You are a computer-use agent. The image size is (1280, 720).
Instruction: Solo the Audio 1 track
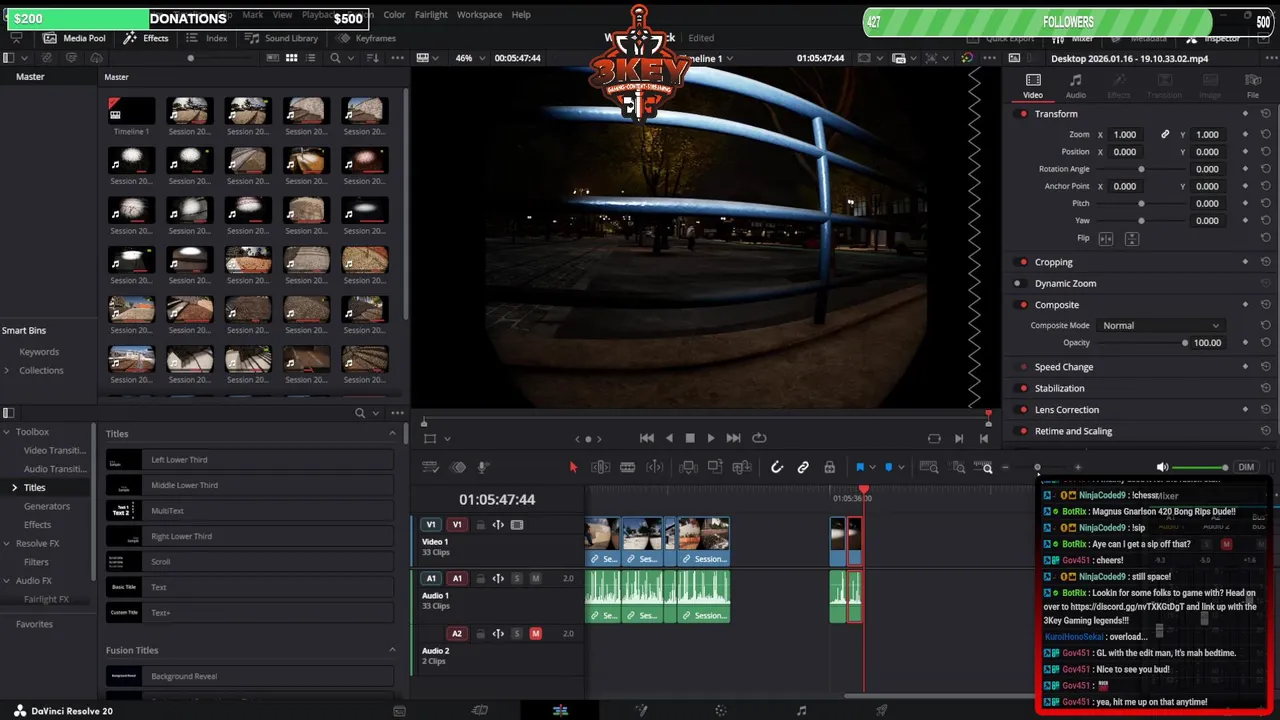point(517,578)
